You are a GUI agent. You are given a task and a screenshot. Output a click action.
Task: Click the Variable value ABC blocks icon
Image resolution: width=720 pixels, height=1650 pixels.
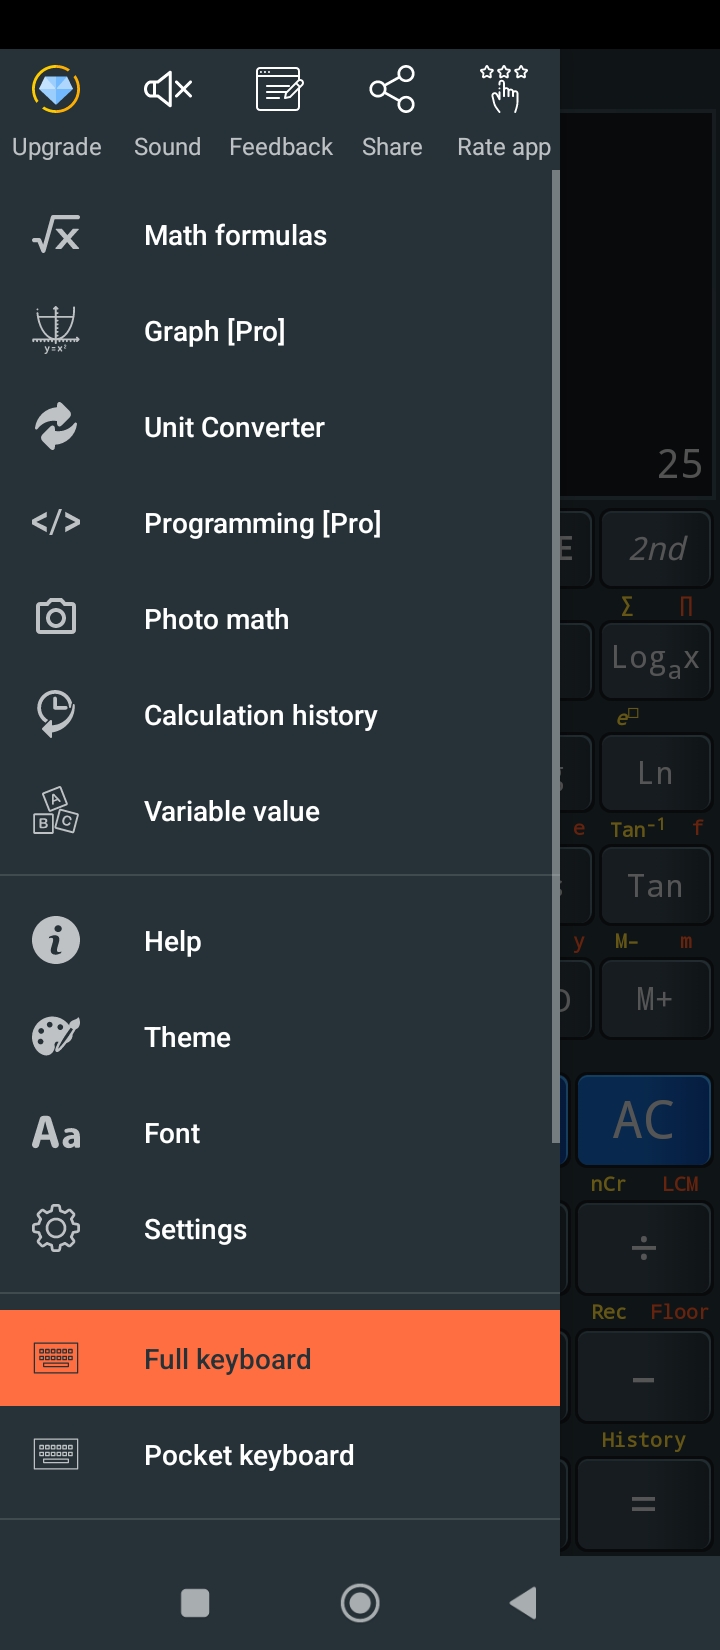click(56, 811)
